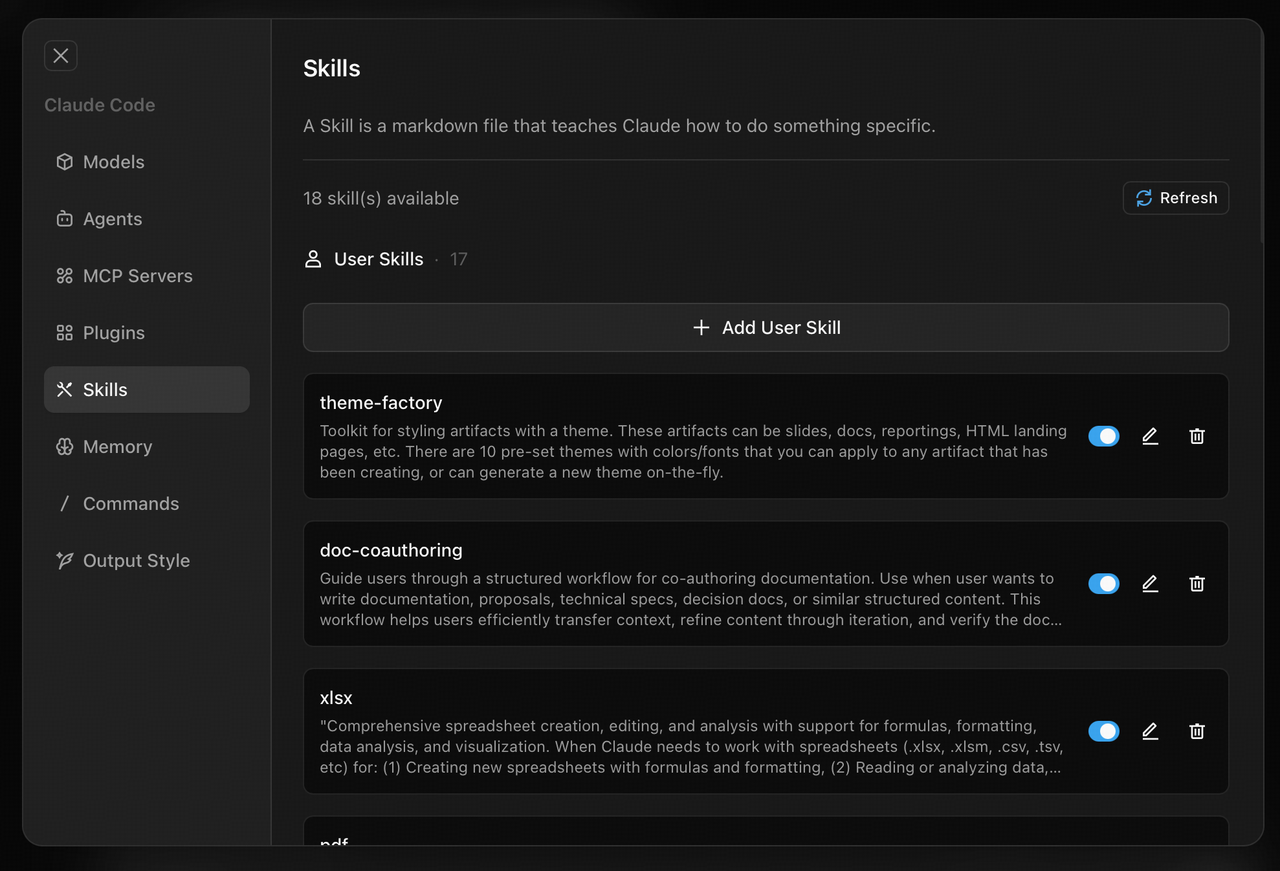
Task: Click the MCP Servers grid icon
Action: pyautogui.click(x=64, y=275)
